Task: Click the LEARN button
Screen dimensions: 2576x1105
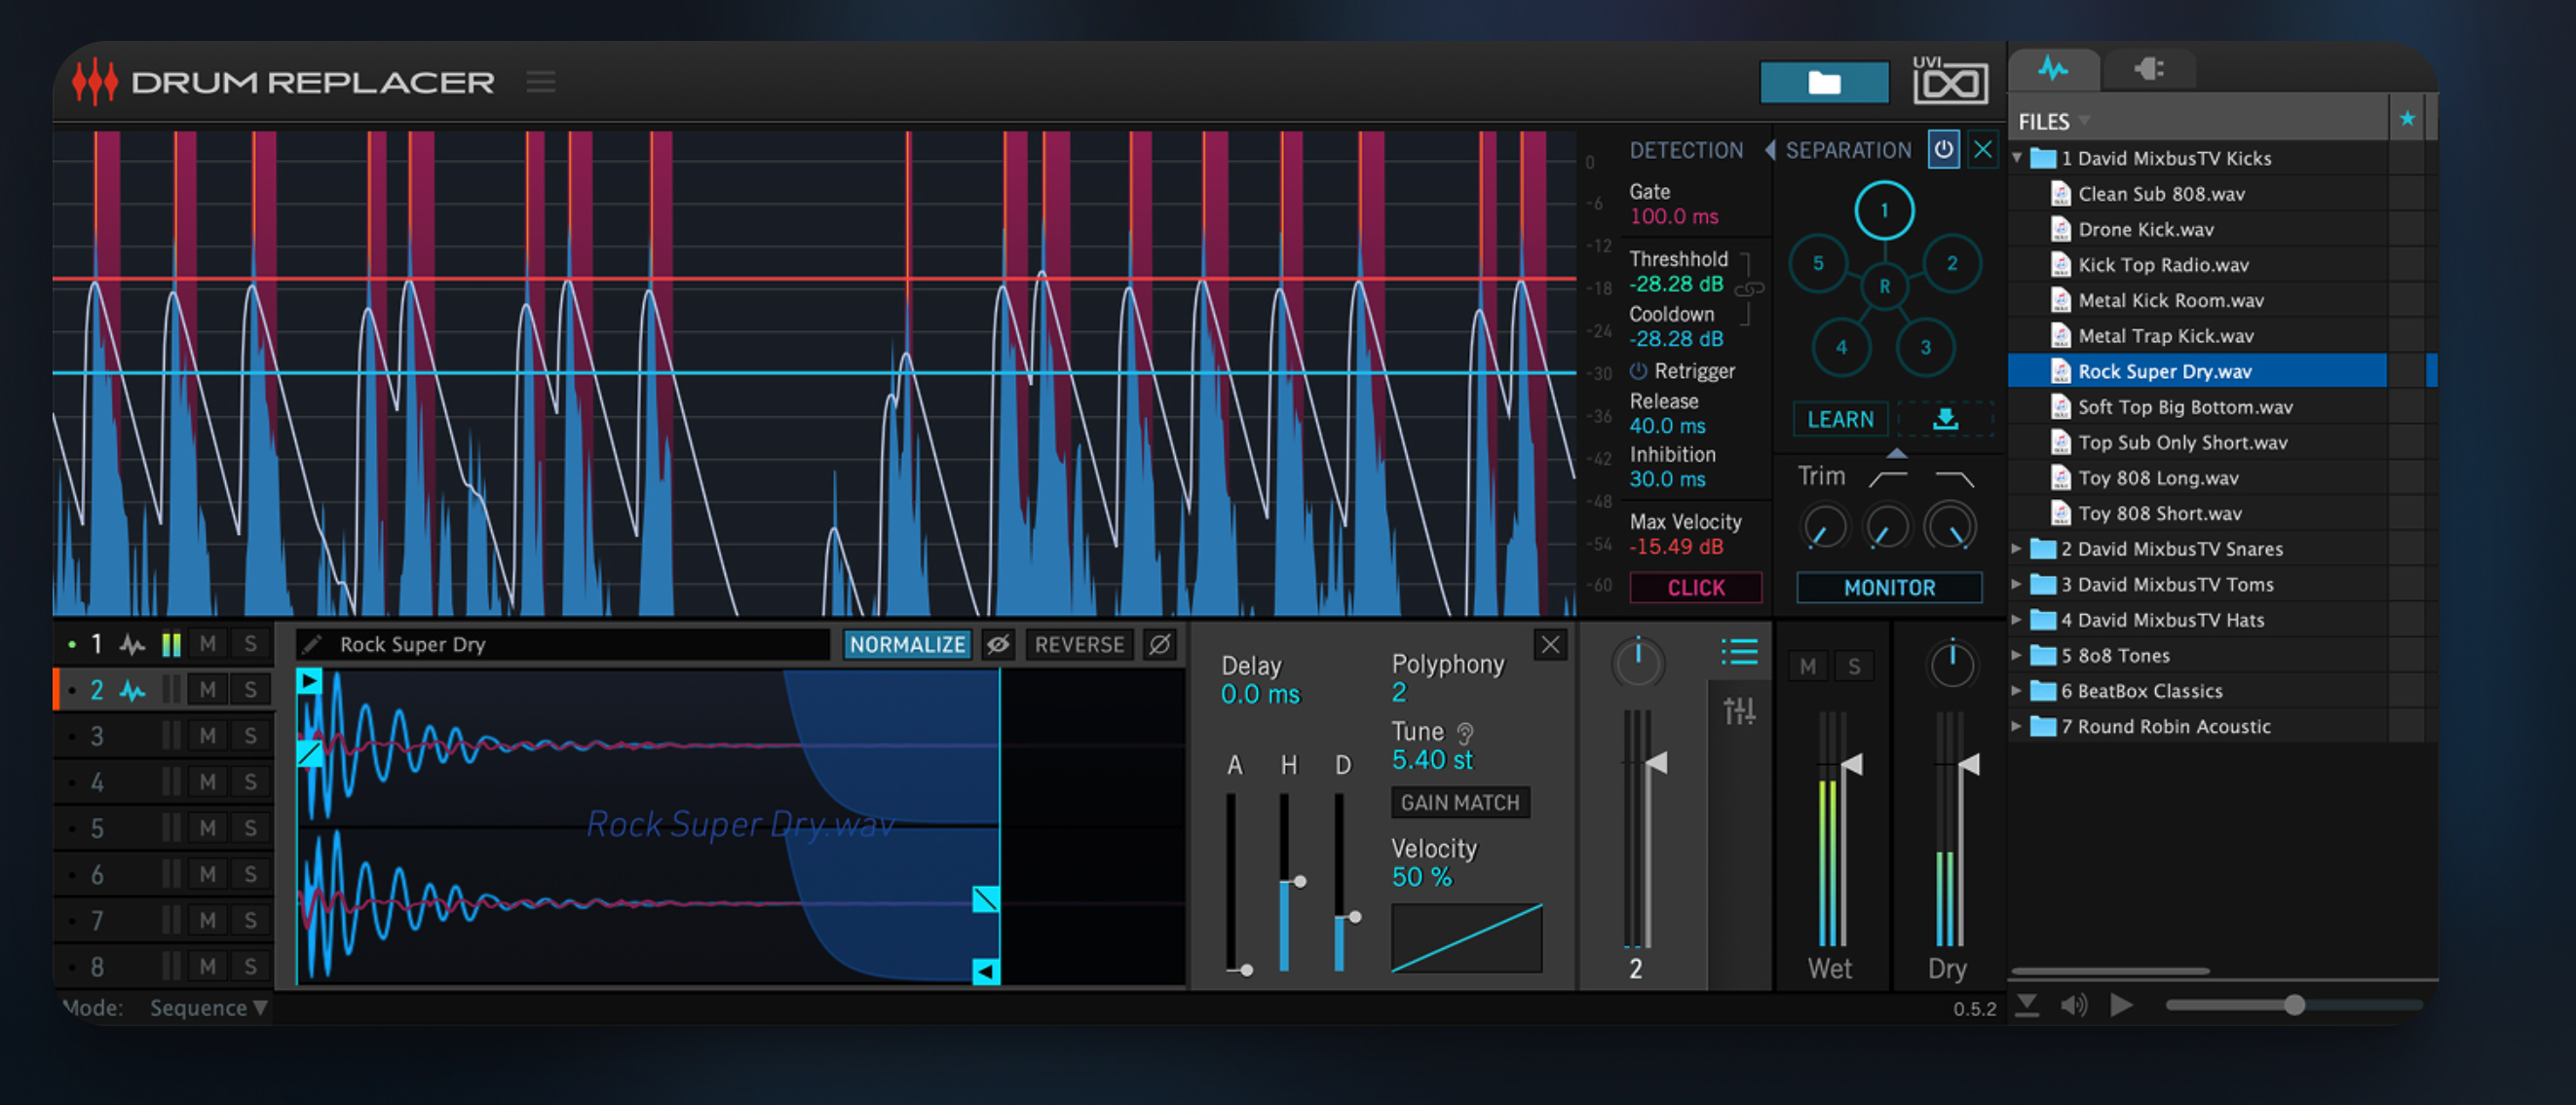Action: click(1840, 419)
